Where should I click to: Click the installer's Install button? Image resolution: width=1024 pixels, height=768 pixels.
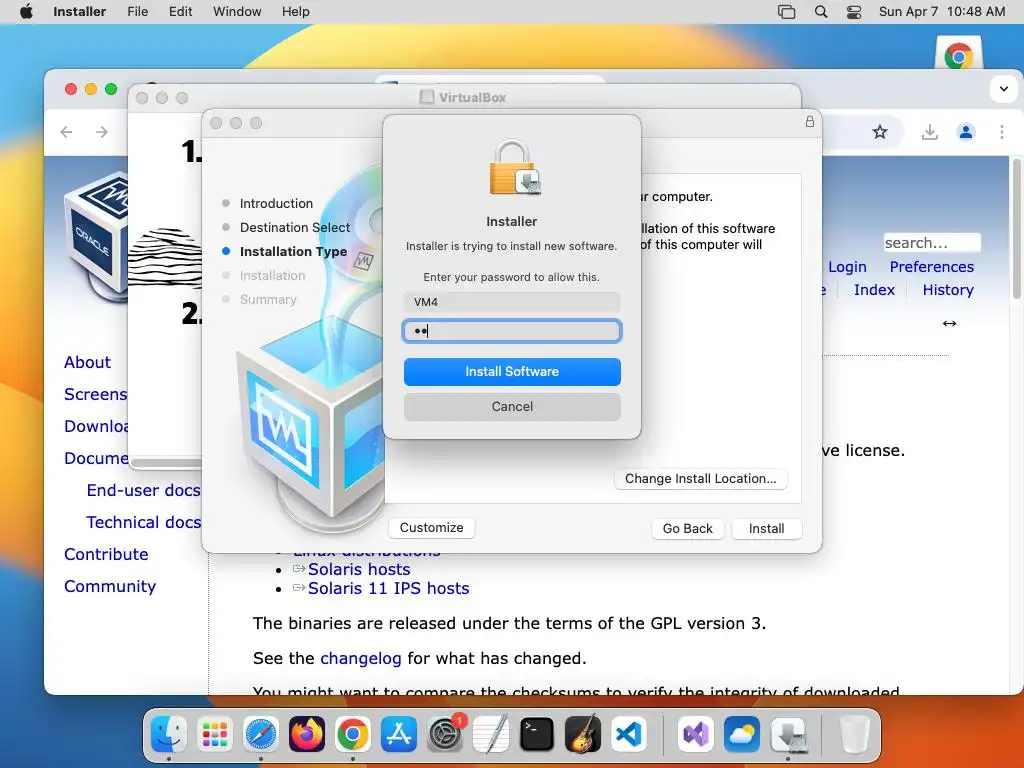pyautogui.click(x=767, y=528)
